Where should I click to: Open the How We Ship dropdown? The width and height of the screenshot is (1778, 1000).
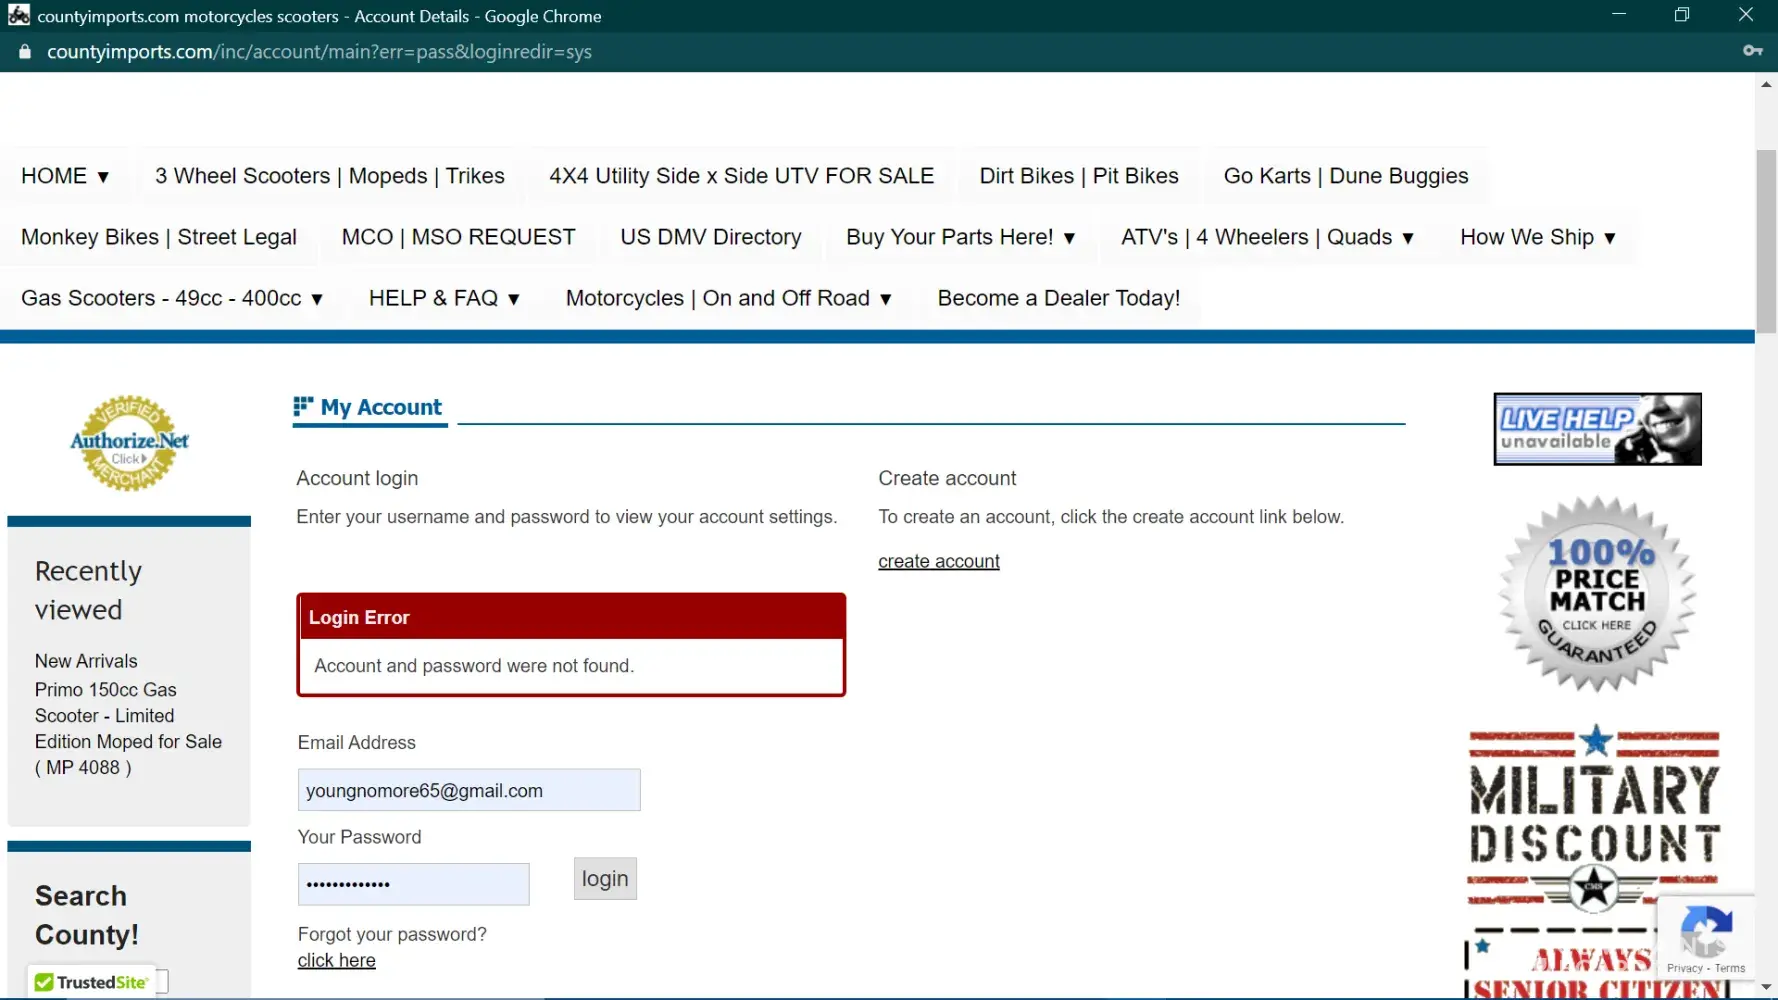[1537, 237]
